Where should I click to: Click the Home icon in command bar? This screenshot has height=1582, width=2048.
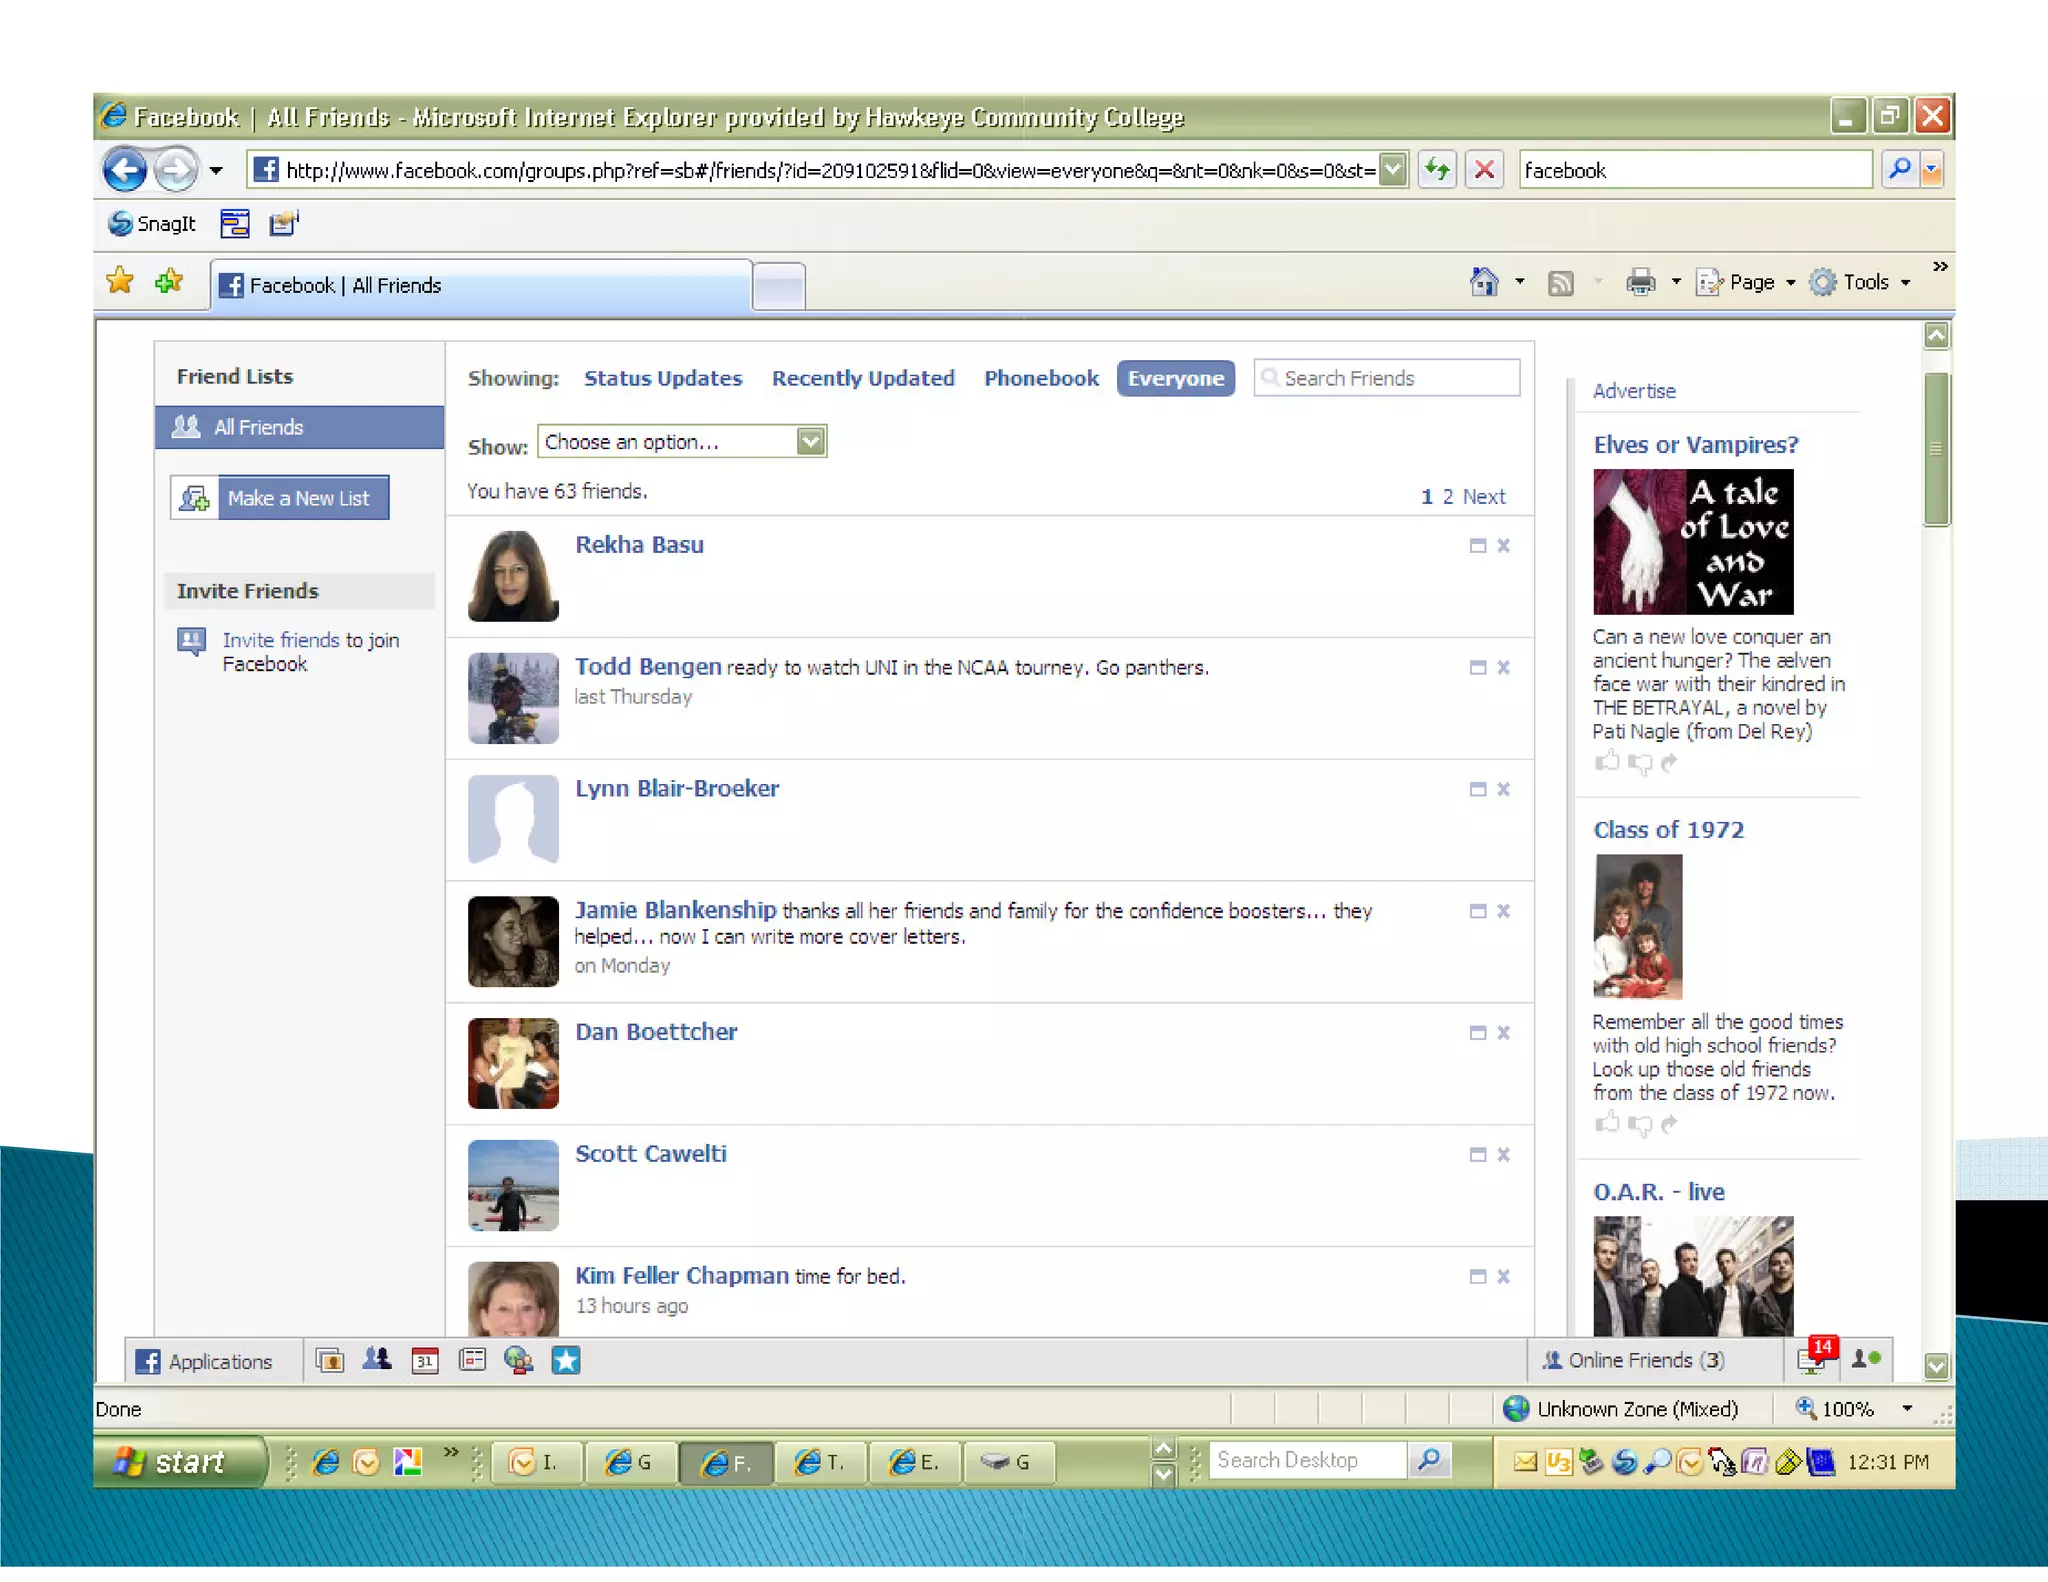pos(1484,283)
